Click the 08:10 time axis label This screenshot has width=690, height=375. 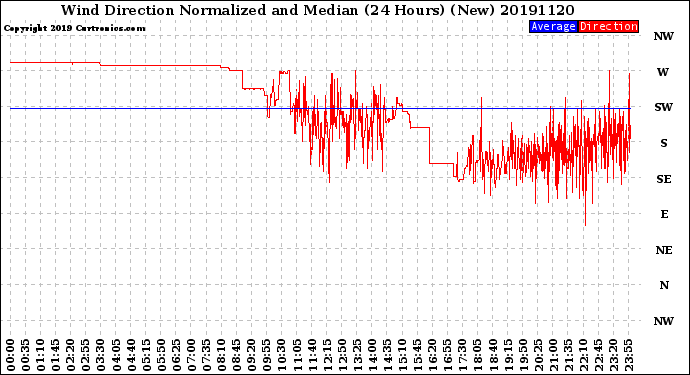pyautogui.click(x=221, y=355)
